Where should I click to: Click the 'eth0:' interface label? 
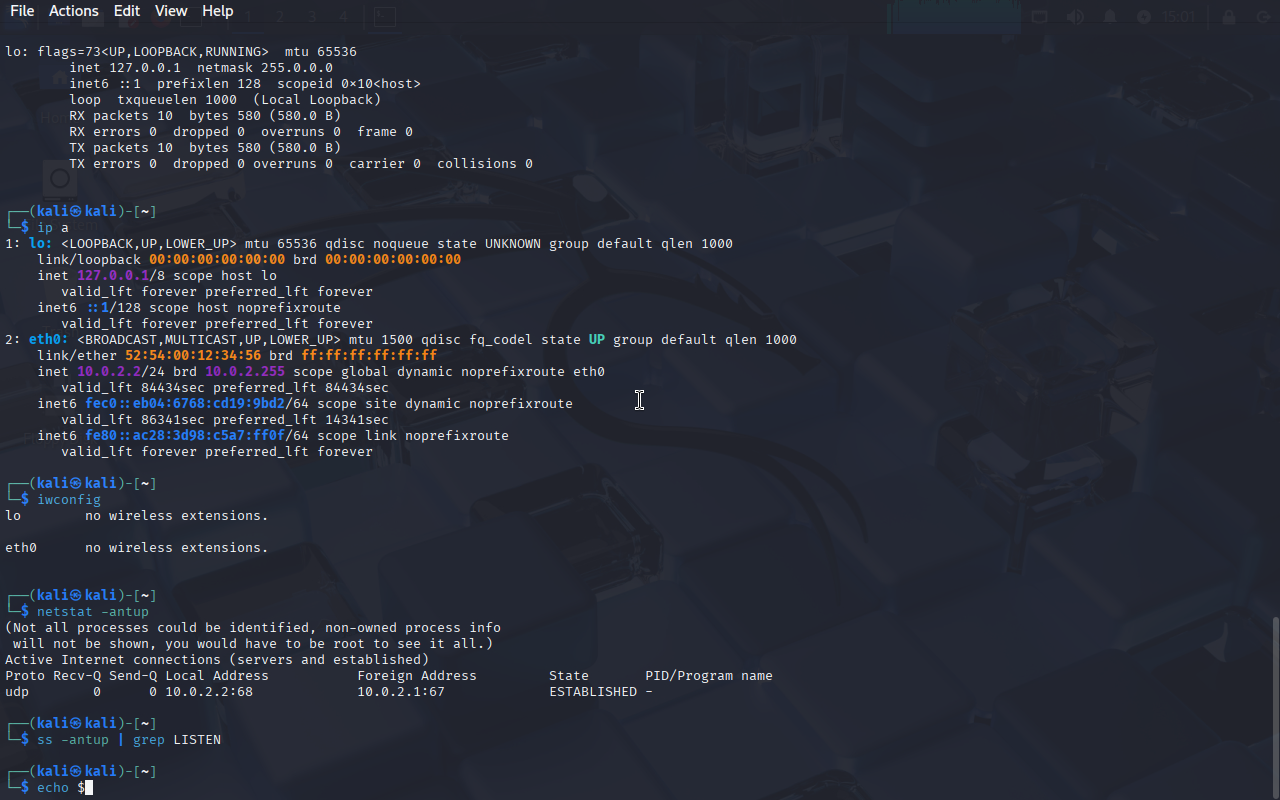tap(49, 340)
